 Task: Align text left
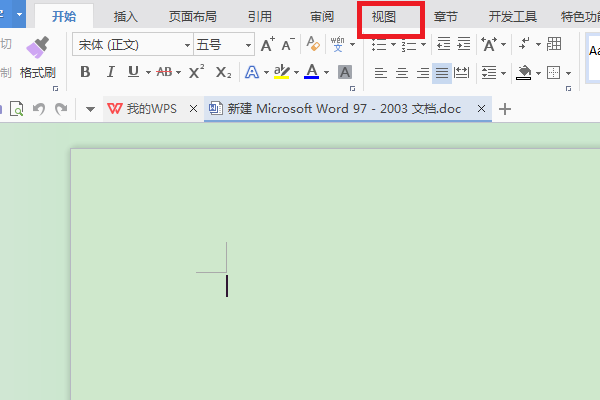pos(380,72)
